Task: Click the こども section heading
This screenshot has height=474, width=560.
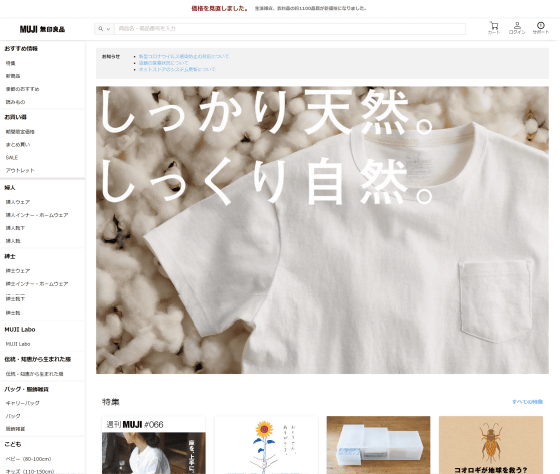Action: (x=12, y=444)
